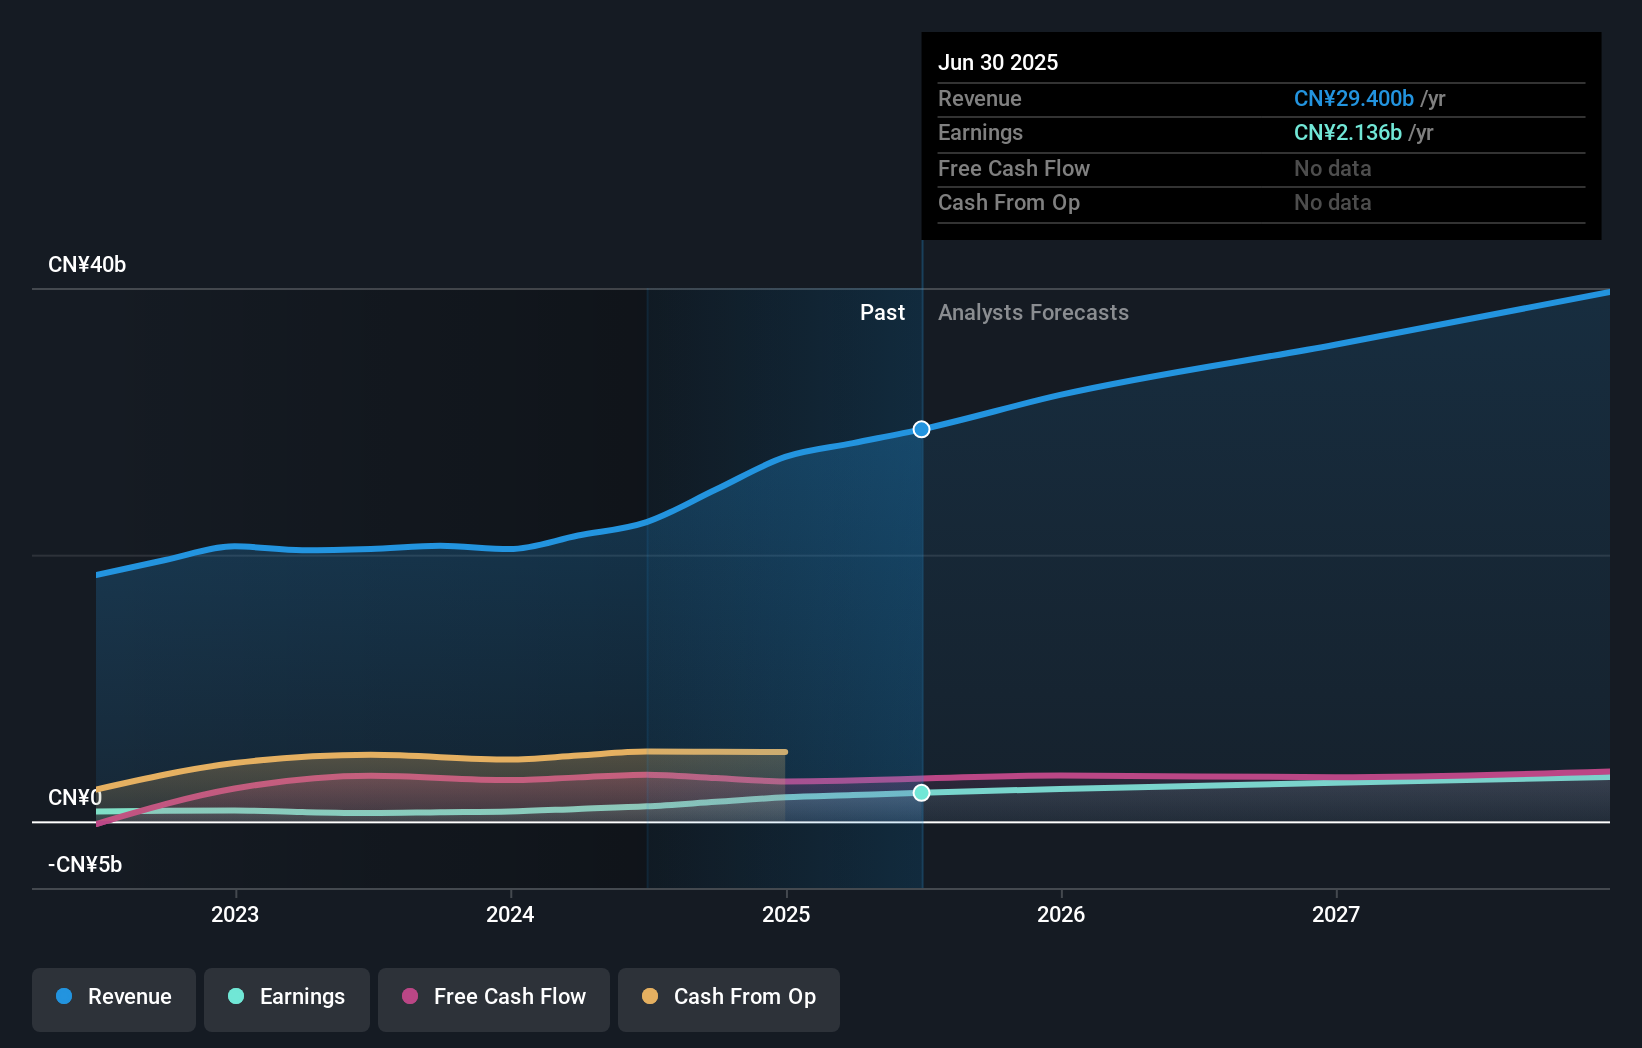Click the Free Cash Flow row label in the tooltip
Viewport: 1642px width, 1048px height.
click(x=1014, y=169)
